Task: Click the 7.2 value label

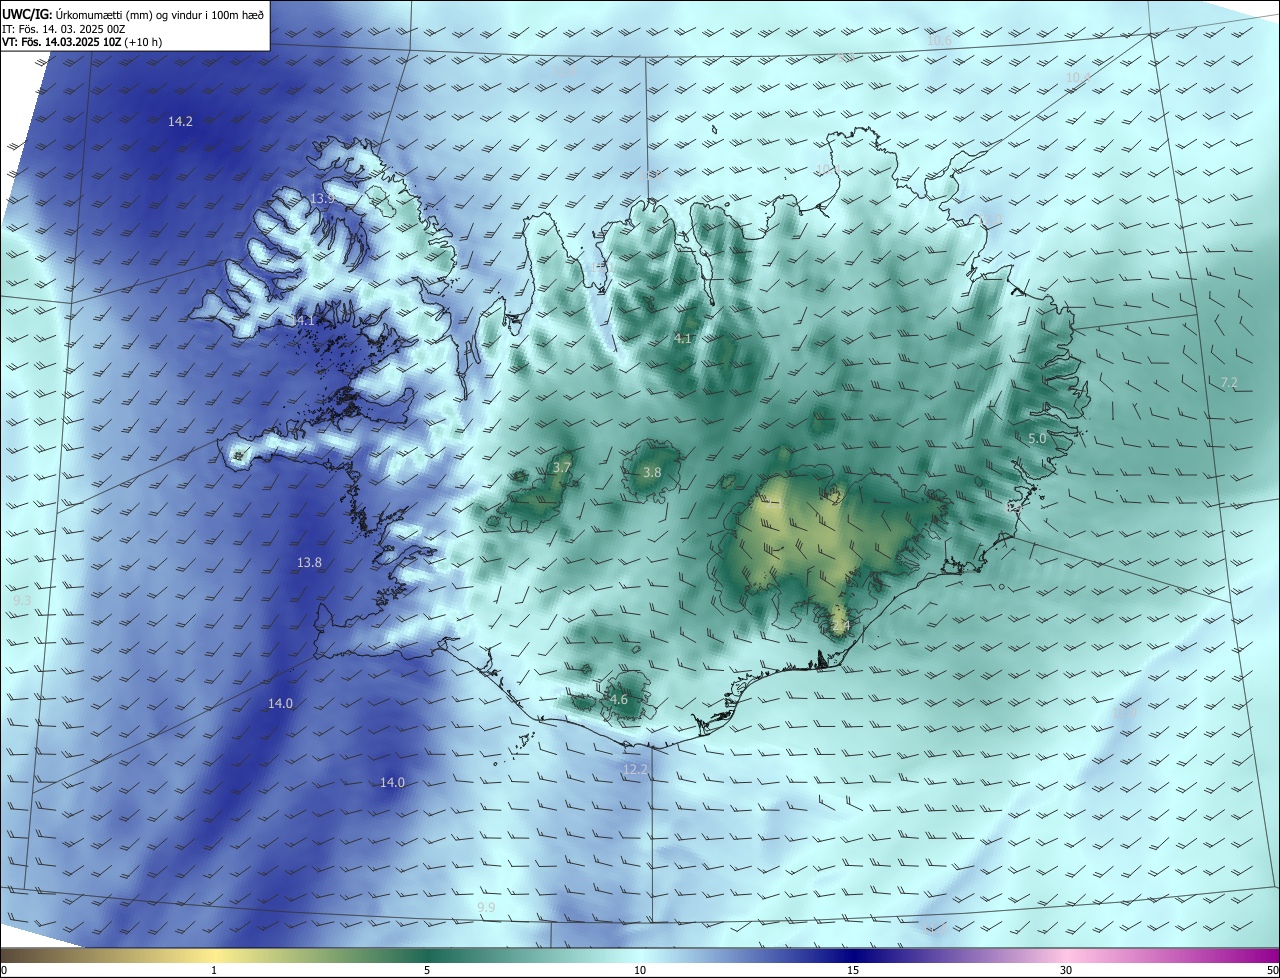Action: tap(1229, 383)
